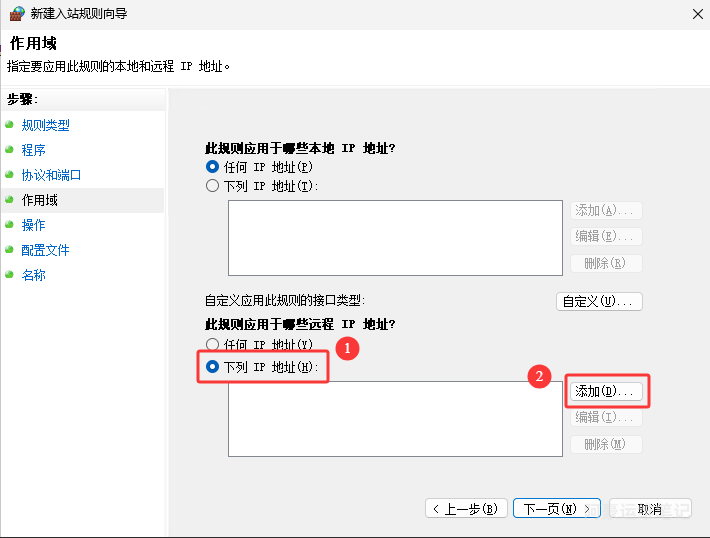710x538 pixels.
Task: Click the 自定义(U)... interface type button
Action: (x=599, y=301)
